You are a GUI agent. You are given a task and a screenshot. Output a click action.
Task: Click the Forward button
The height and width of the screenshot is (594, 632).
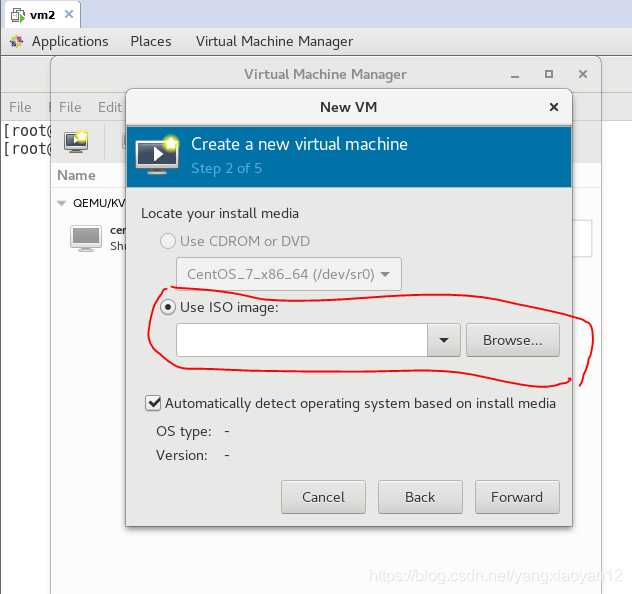(517, 497)
